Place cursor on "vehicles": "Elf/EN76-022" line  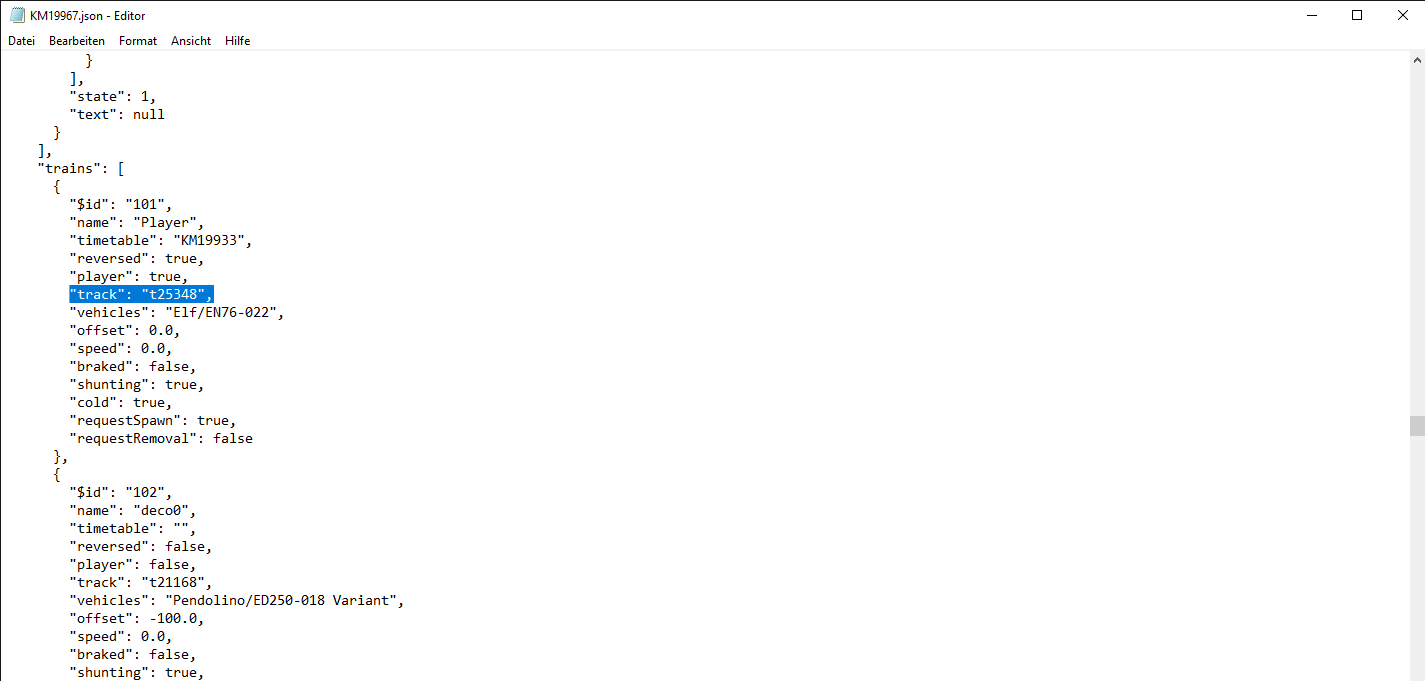click(x=177, y=312)
